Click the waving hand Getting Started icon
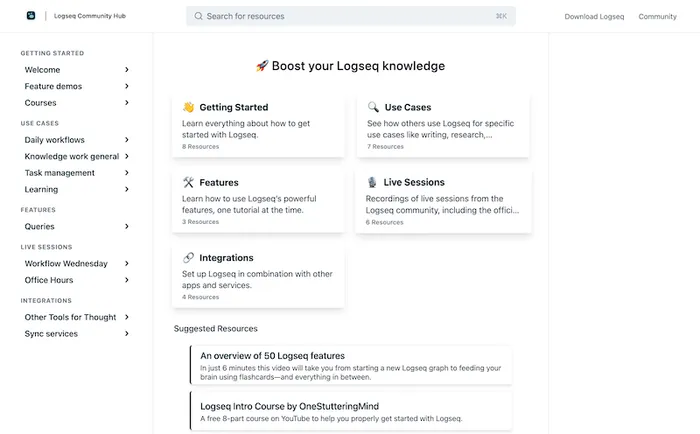This screenshot has width=700, height=434. 188,107
